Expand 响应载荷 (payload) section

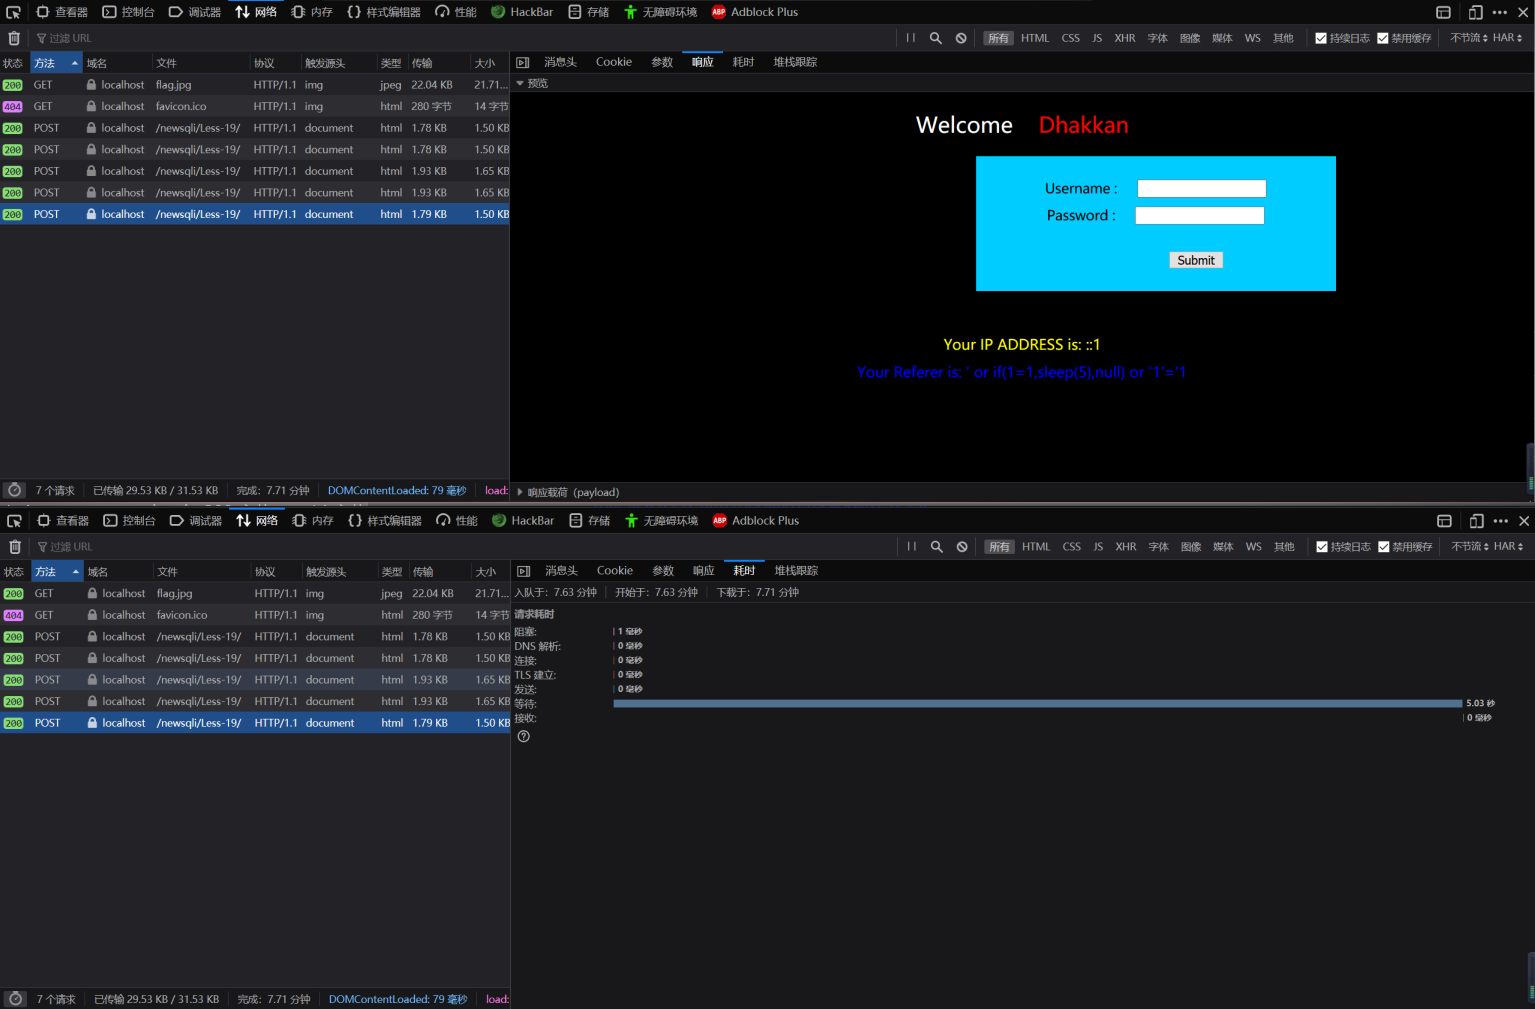pyautogui.click(x=520, y=492)
